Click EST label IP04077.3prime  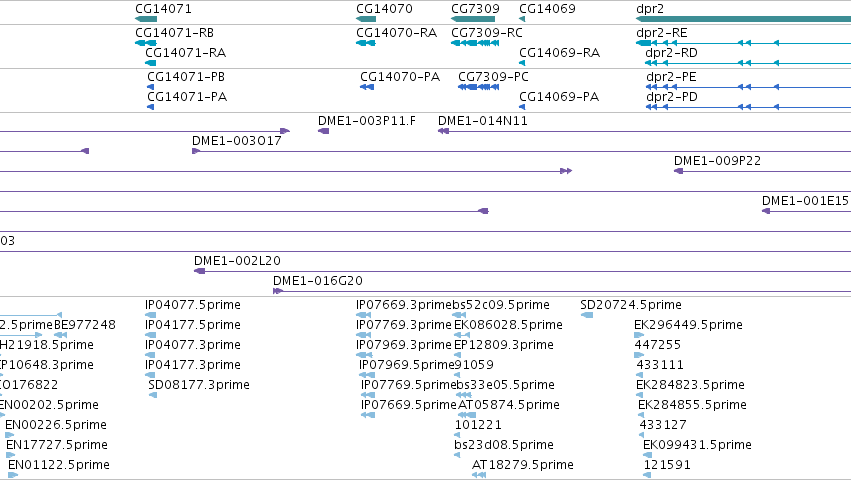point(193,345)
